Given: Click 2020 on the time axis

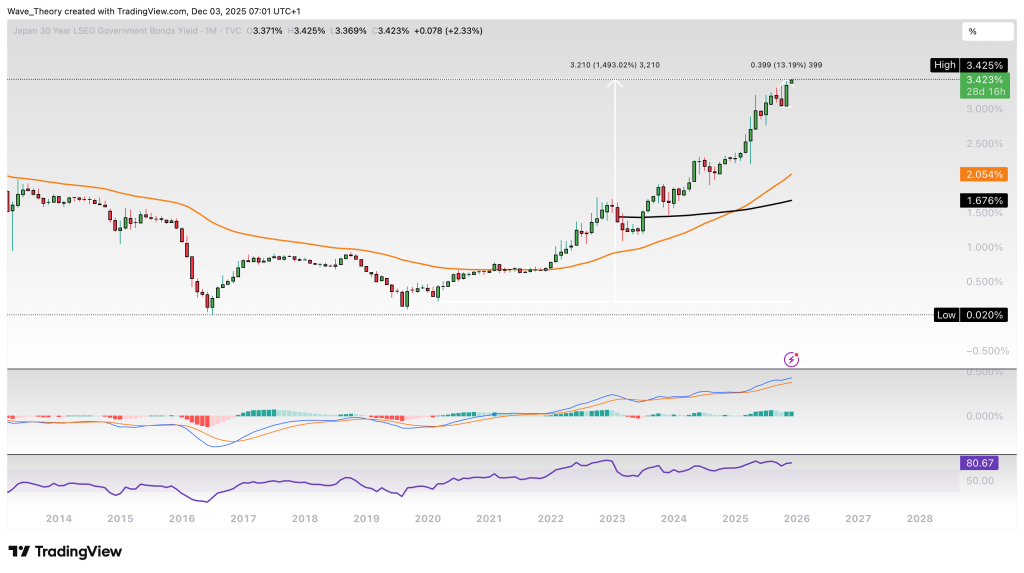Looking at the screenshot, I should [x=427, y=519].
